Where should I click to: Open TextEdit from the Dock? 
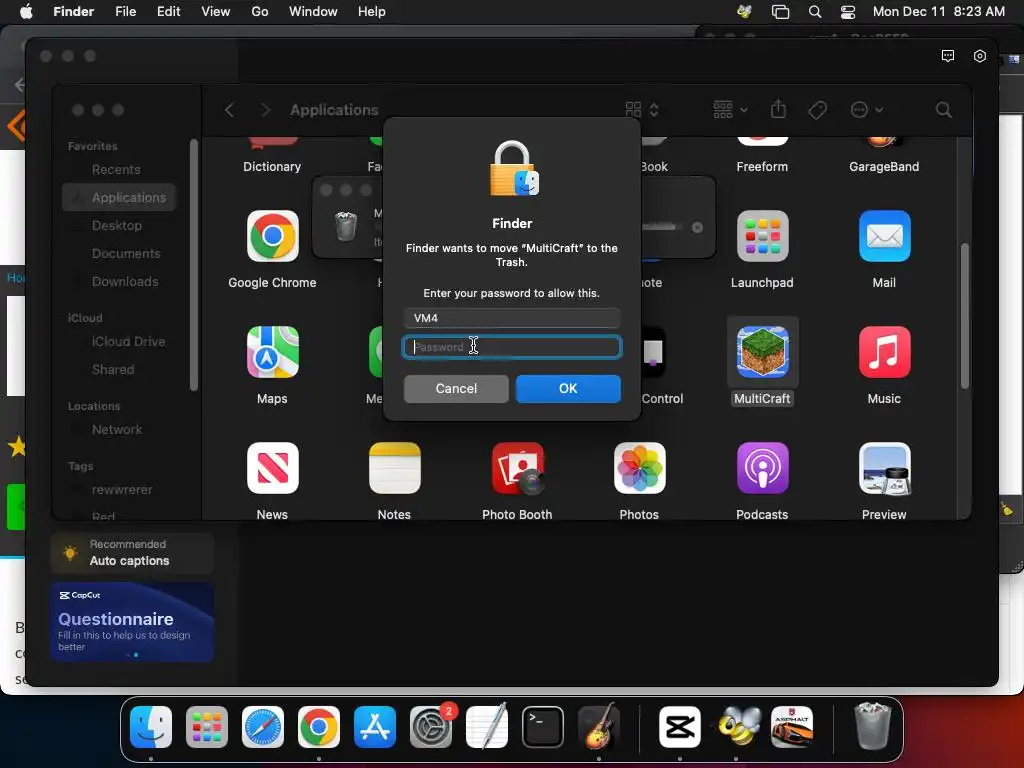point(487,726)
